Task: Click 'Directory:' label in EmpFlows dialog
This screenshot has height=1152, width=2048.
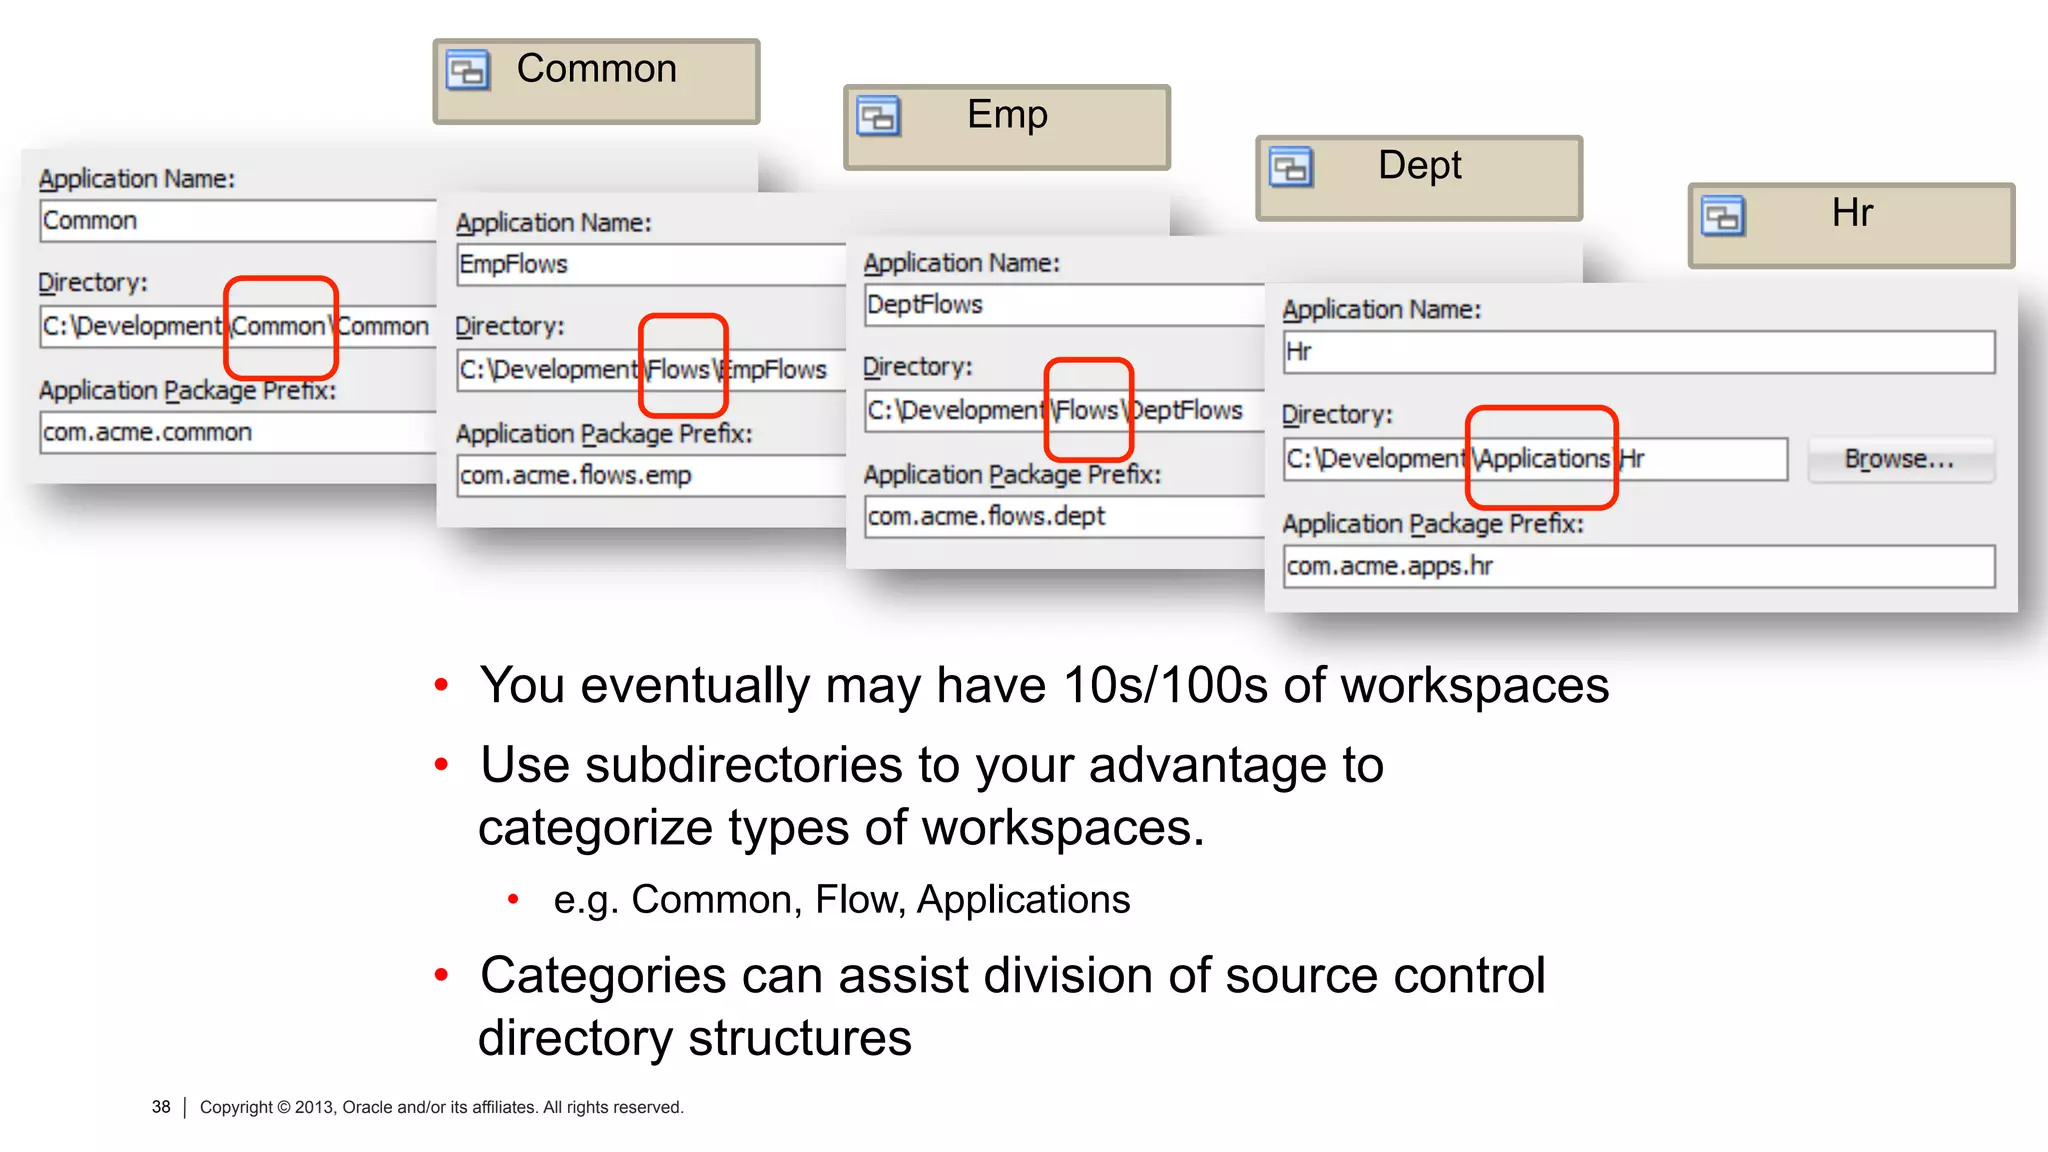Action: tap(510, 327)
